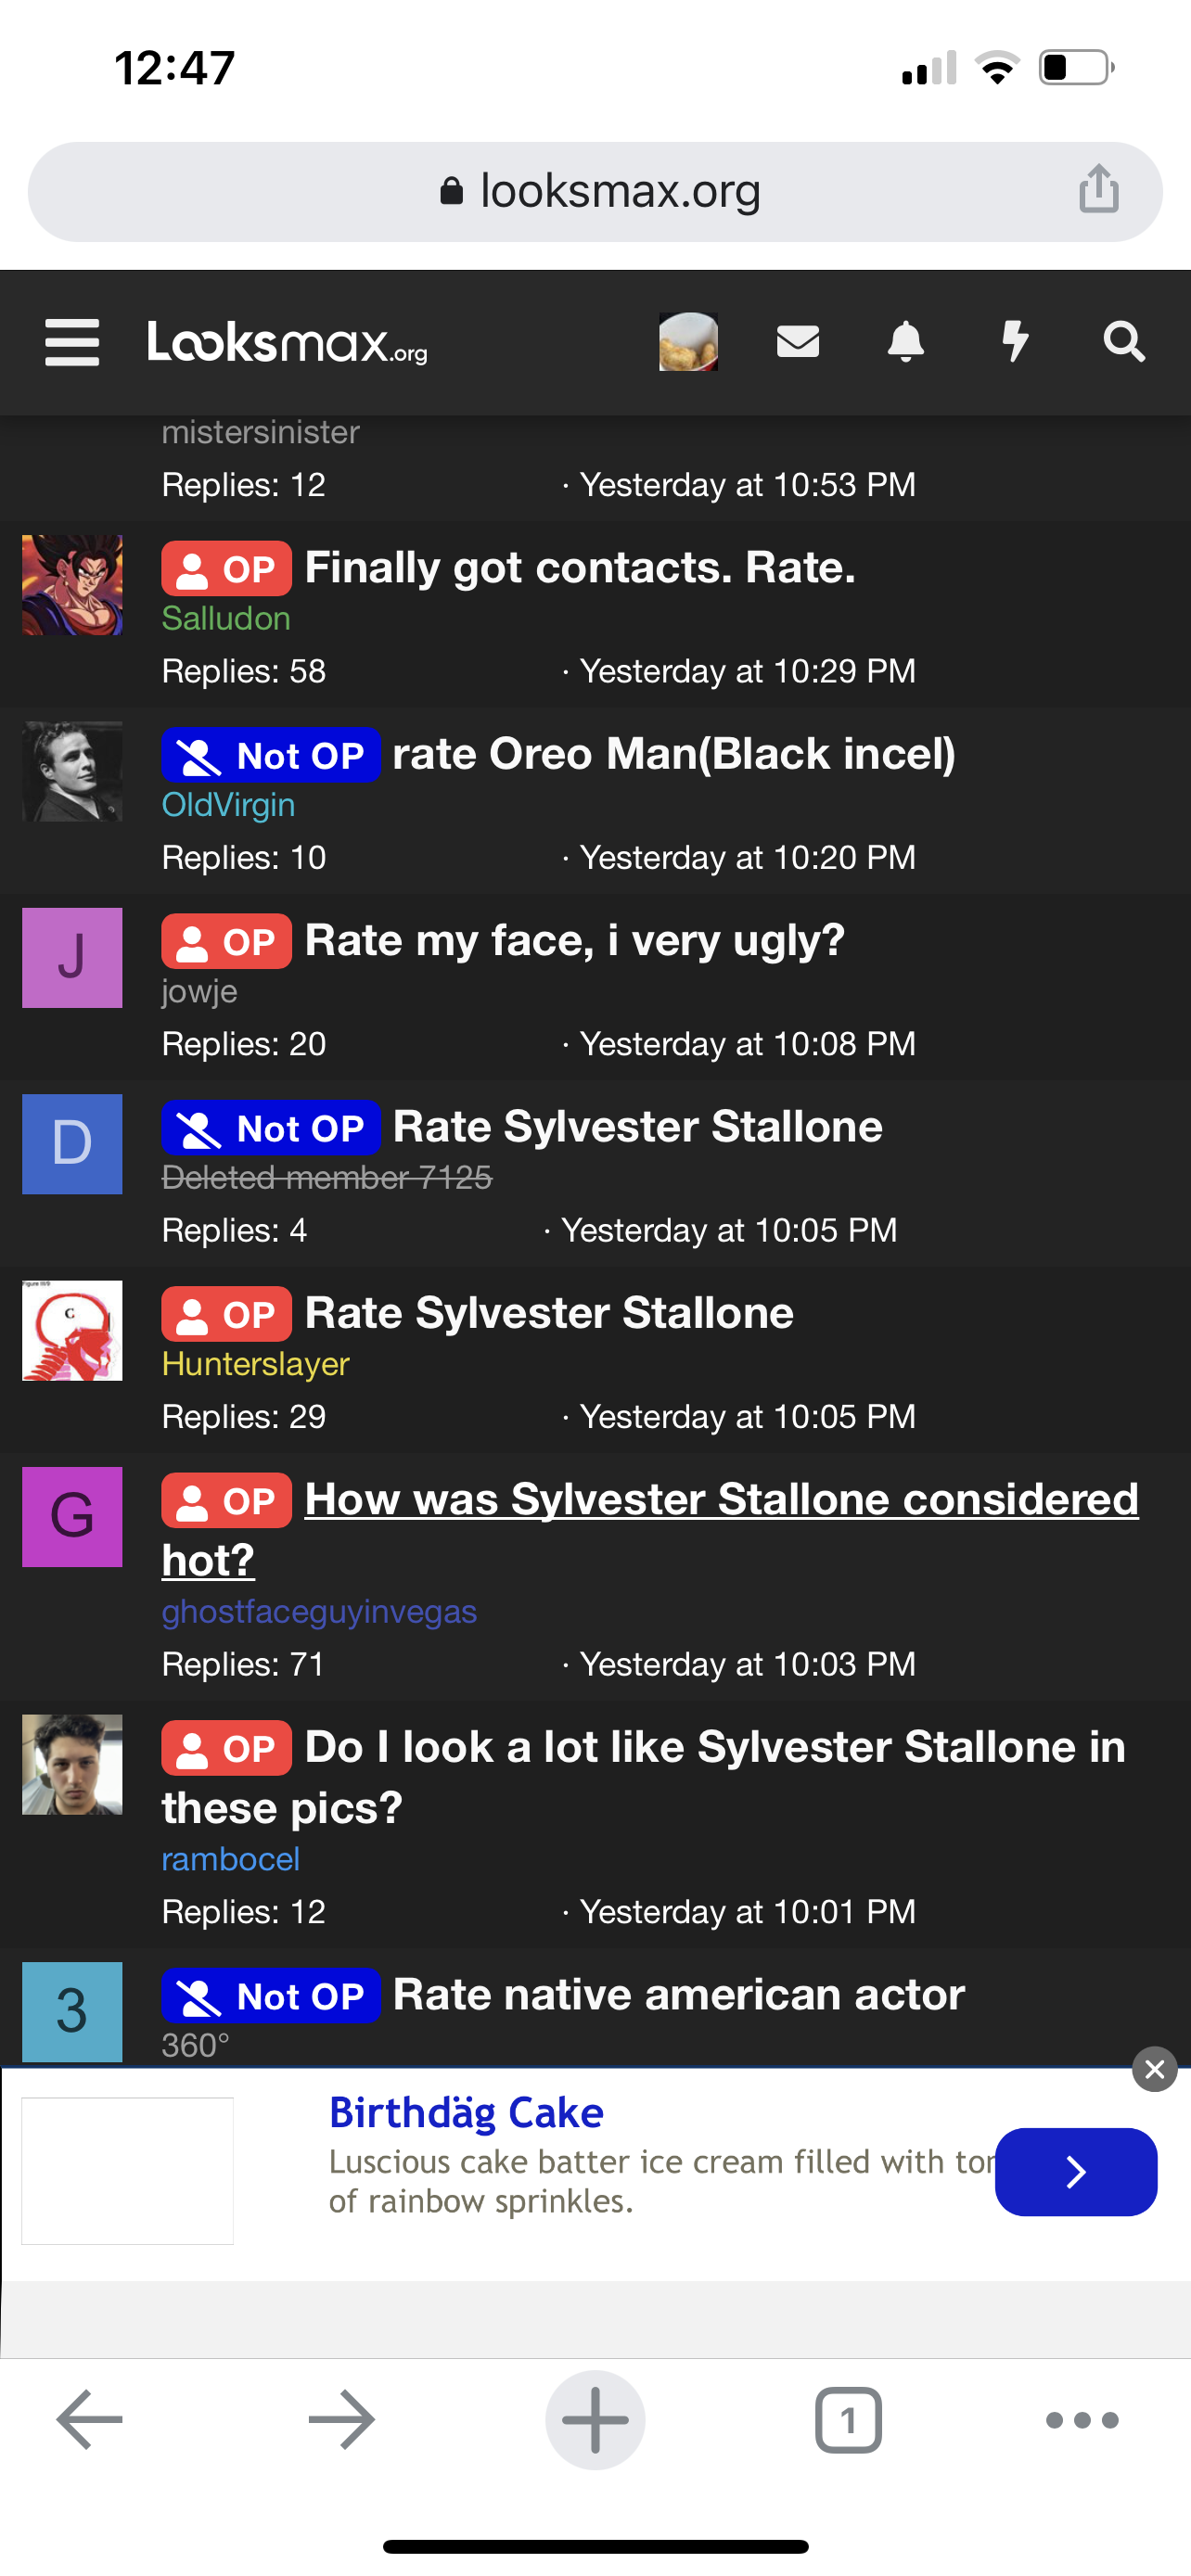This screenshot has width=1191, height=2576.
Task: Select the Not OP tag on Oreo Man thread
Action: [271, 755]
